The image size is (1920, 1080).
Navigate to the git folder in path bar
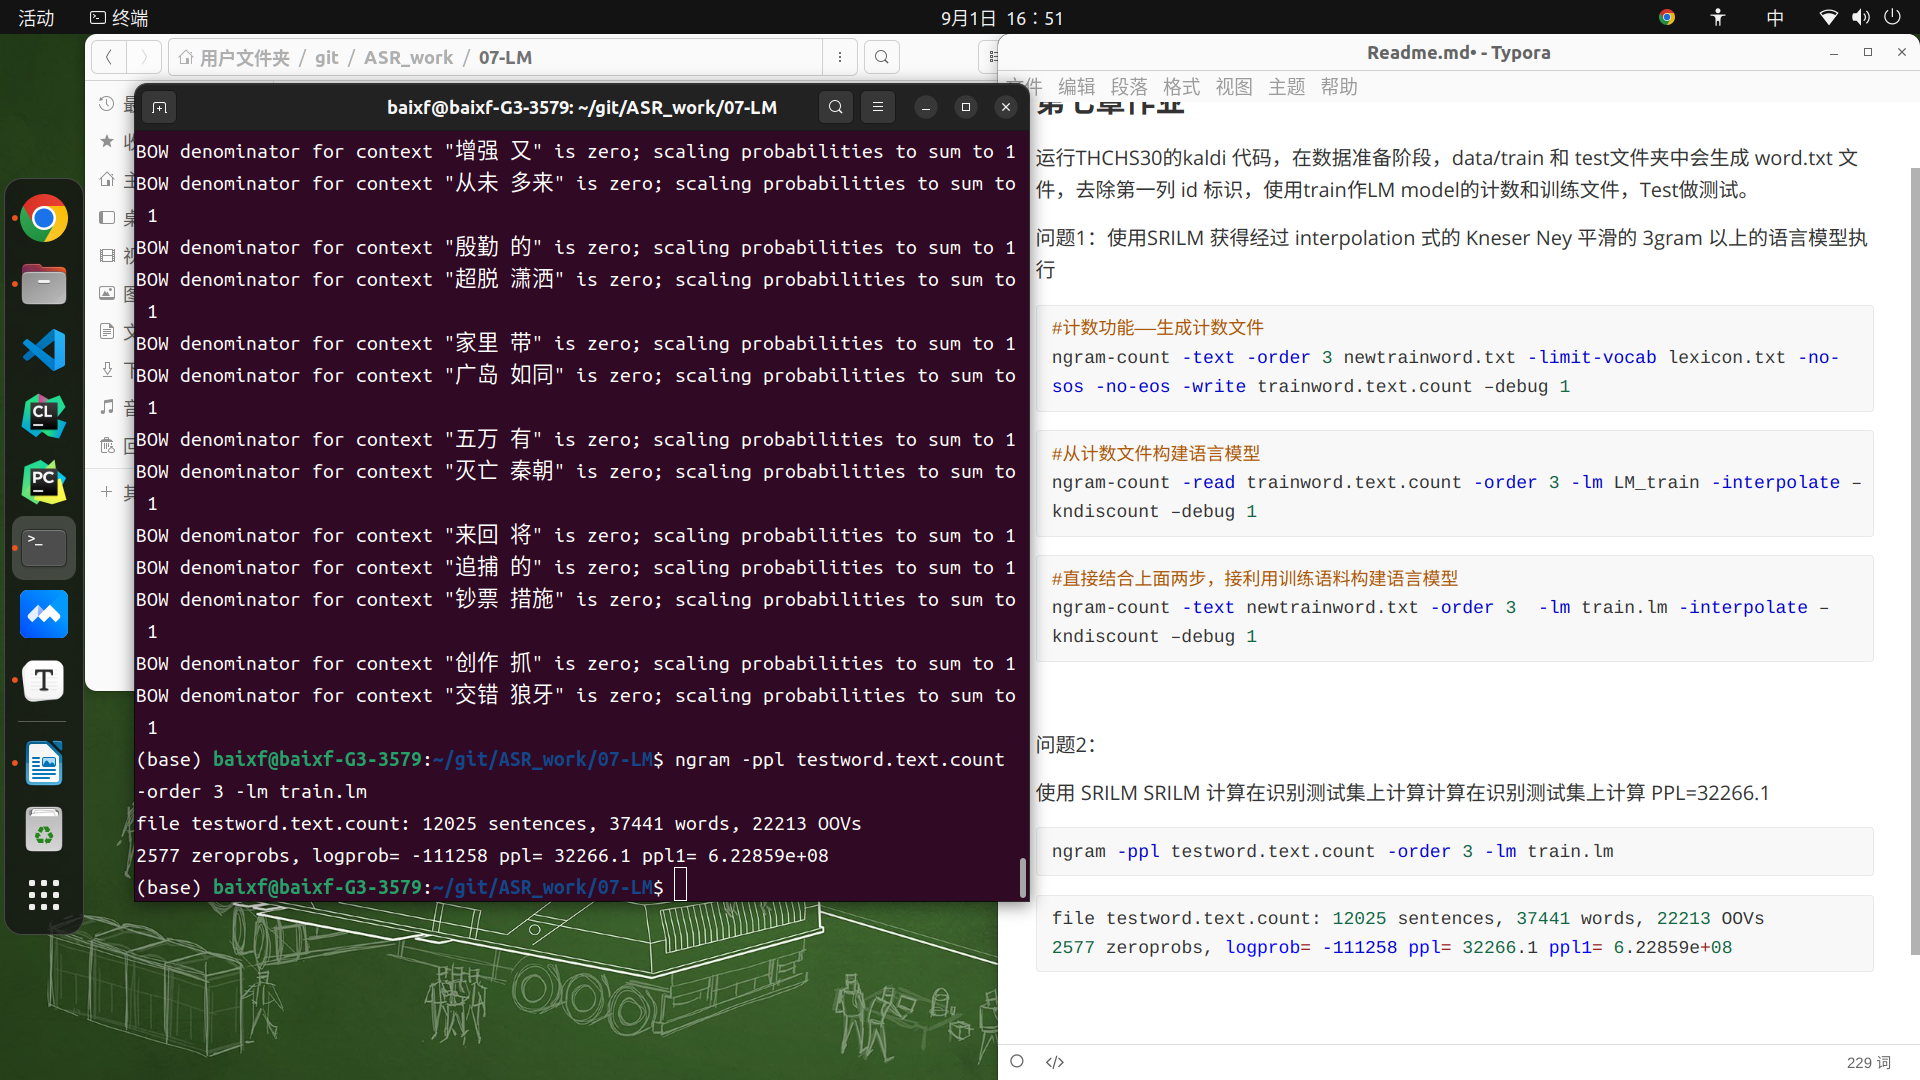[x=327, y=58]
